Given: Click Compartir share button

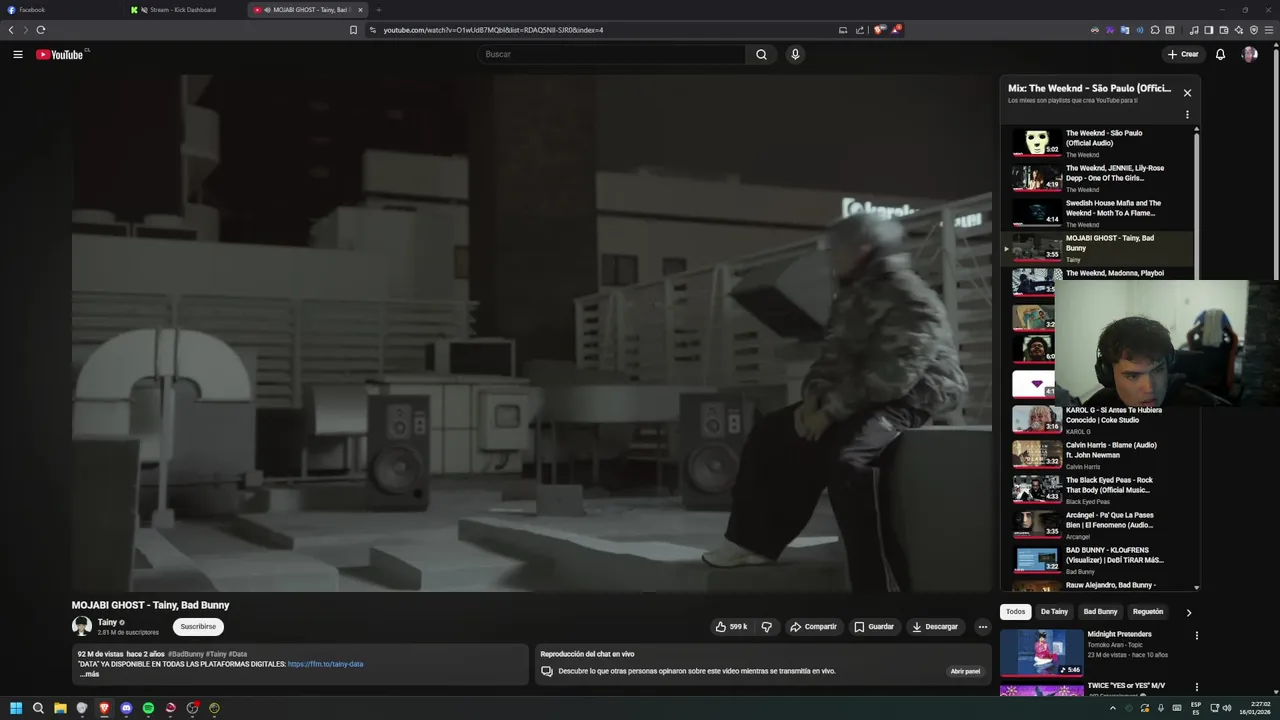Looking at the screenshot, I should tap(813, 627).
